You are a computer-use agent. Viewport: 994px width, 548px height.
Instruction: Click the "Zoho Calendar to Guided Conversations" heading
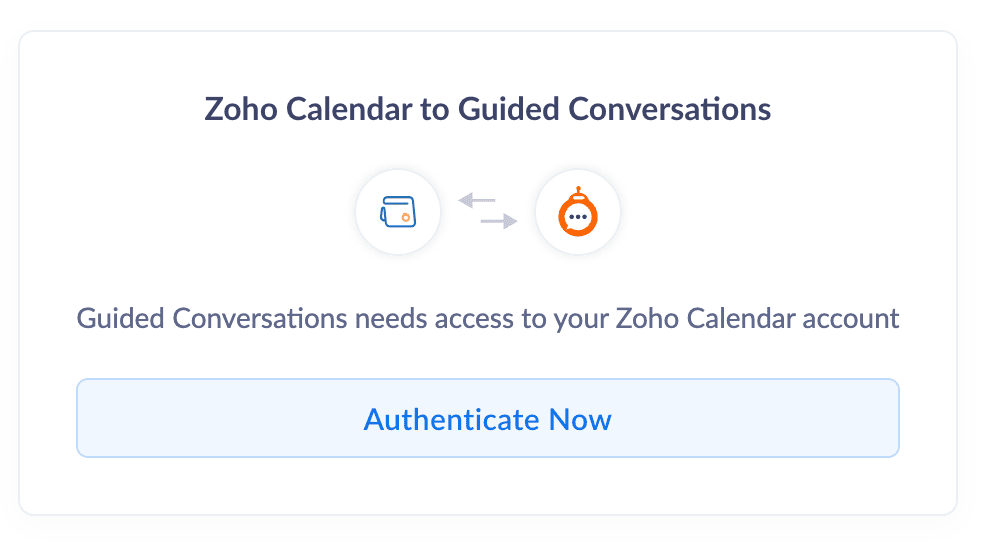tap(488, 109)
